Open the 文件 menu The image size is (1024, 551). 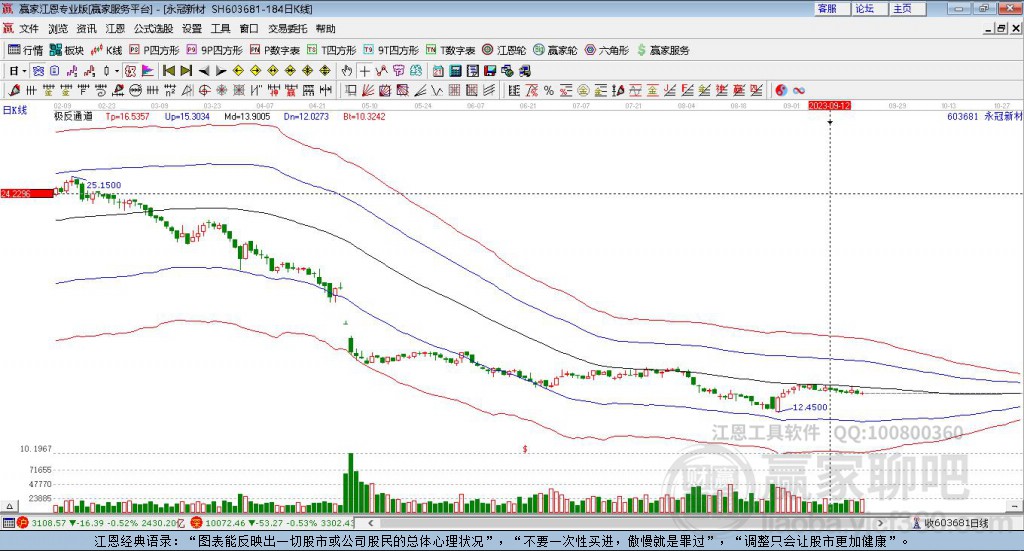pos(29,29)
